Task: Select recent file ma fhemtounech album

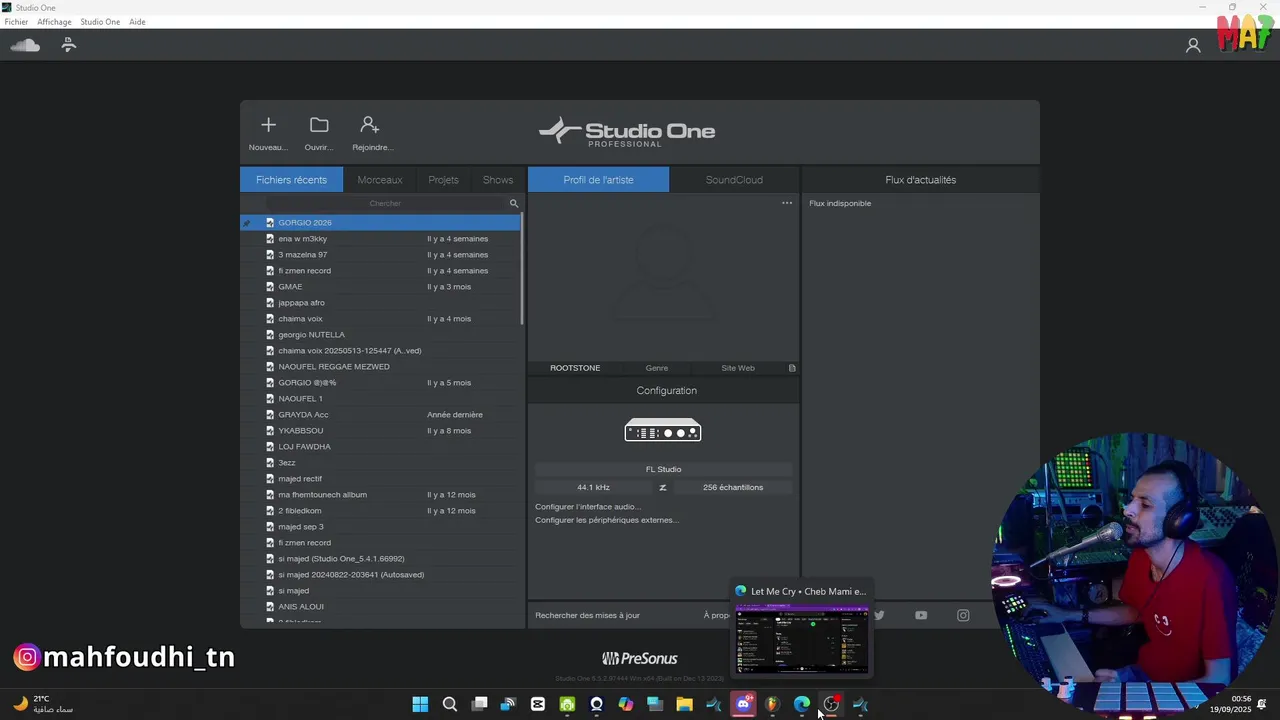Action: (380, 495)
